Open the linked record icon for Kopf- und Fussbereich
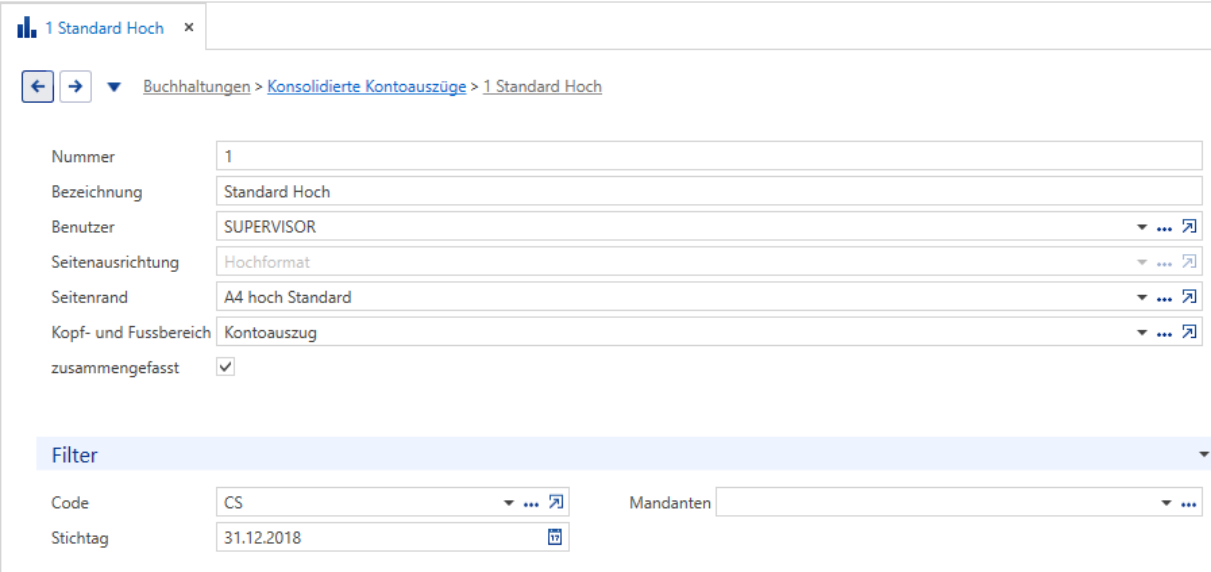Viewport: 1211px width, 572px height. 1189,333
